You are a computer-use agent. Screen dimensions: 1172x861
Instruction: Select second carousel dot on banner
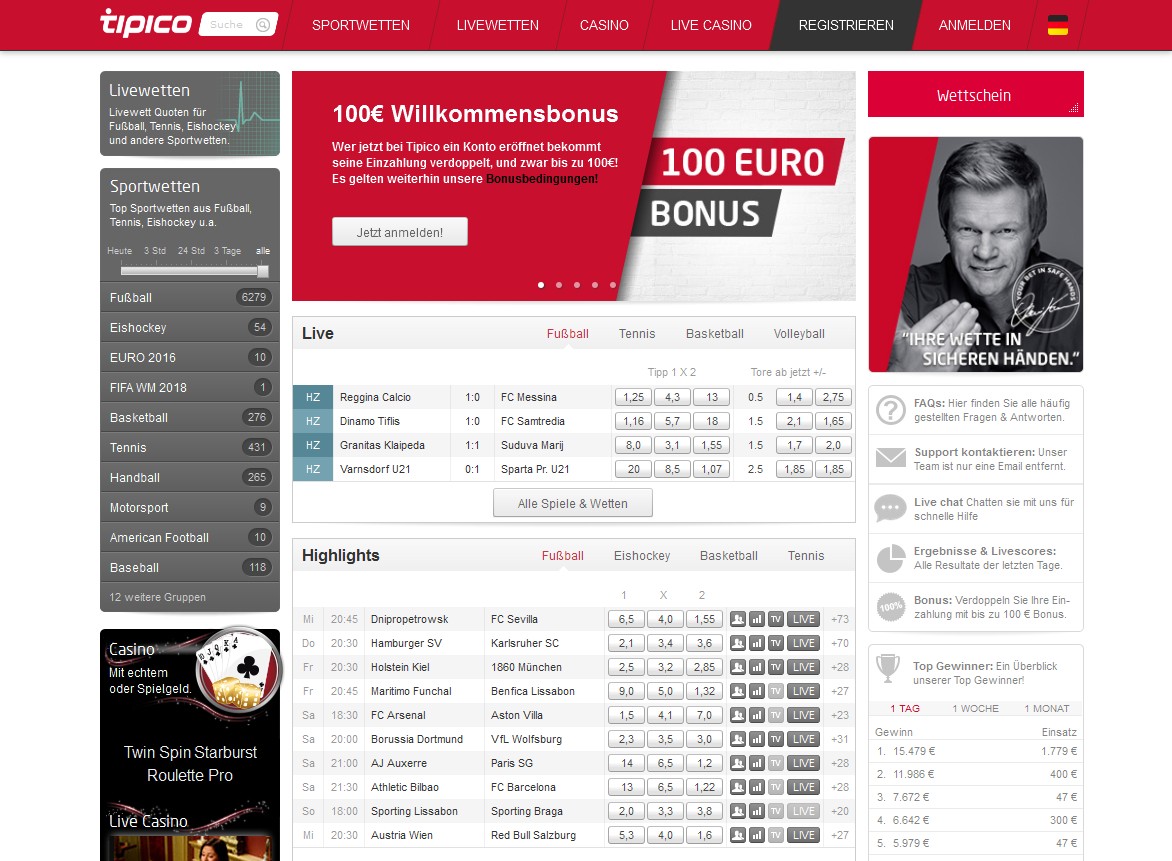click(559, 285)
